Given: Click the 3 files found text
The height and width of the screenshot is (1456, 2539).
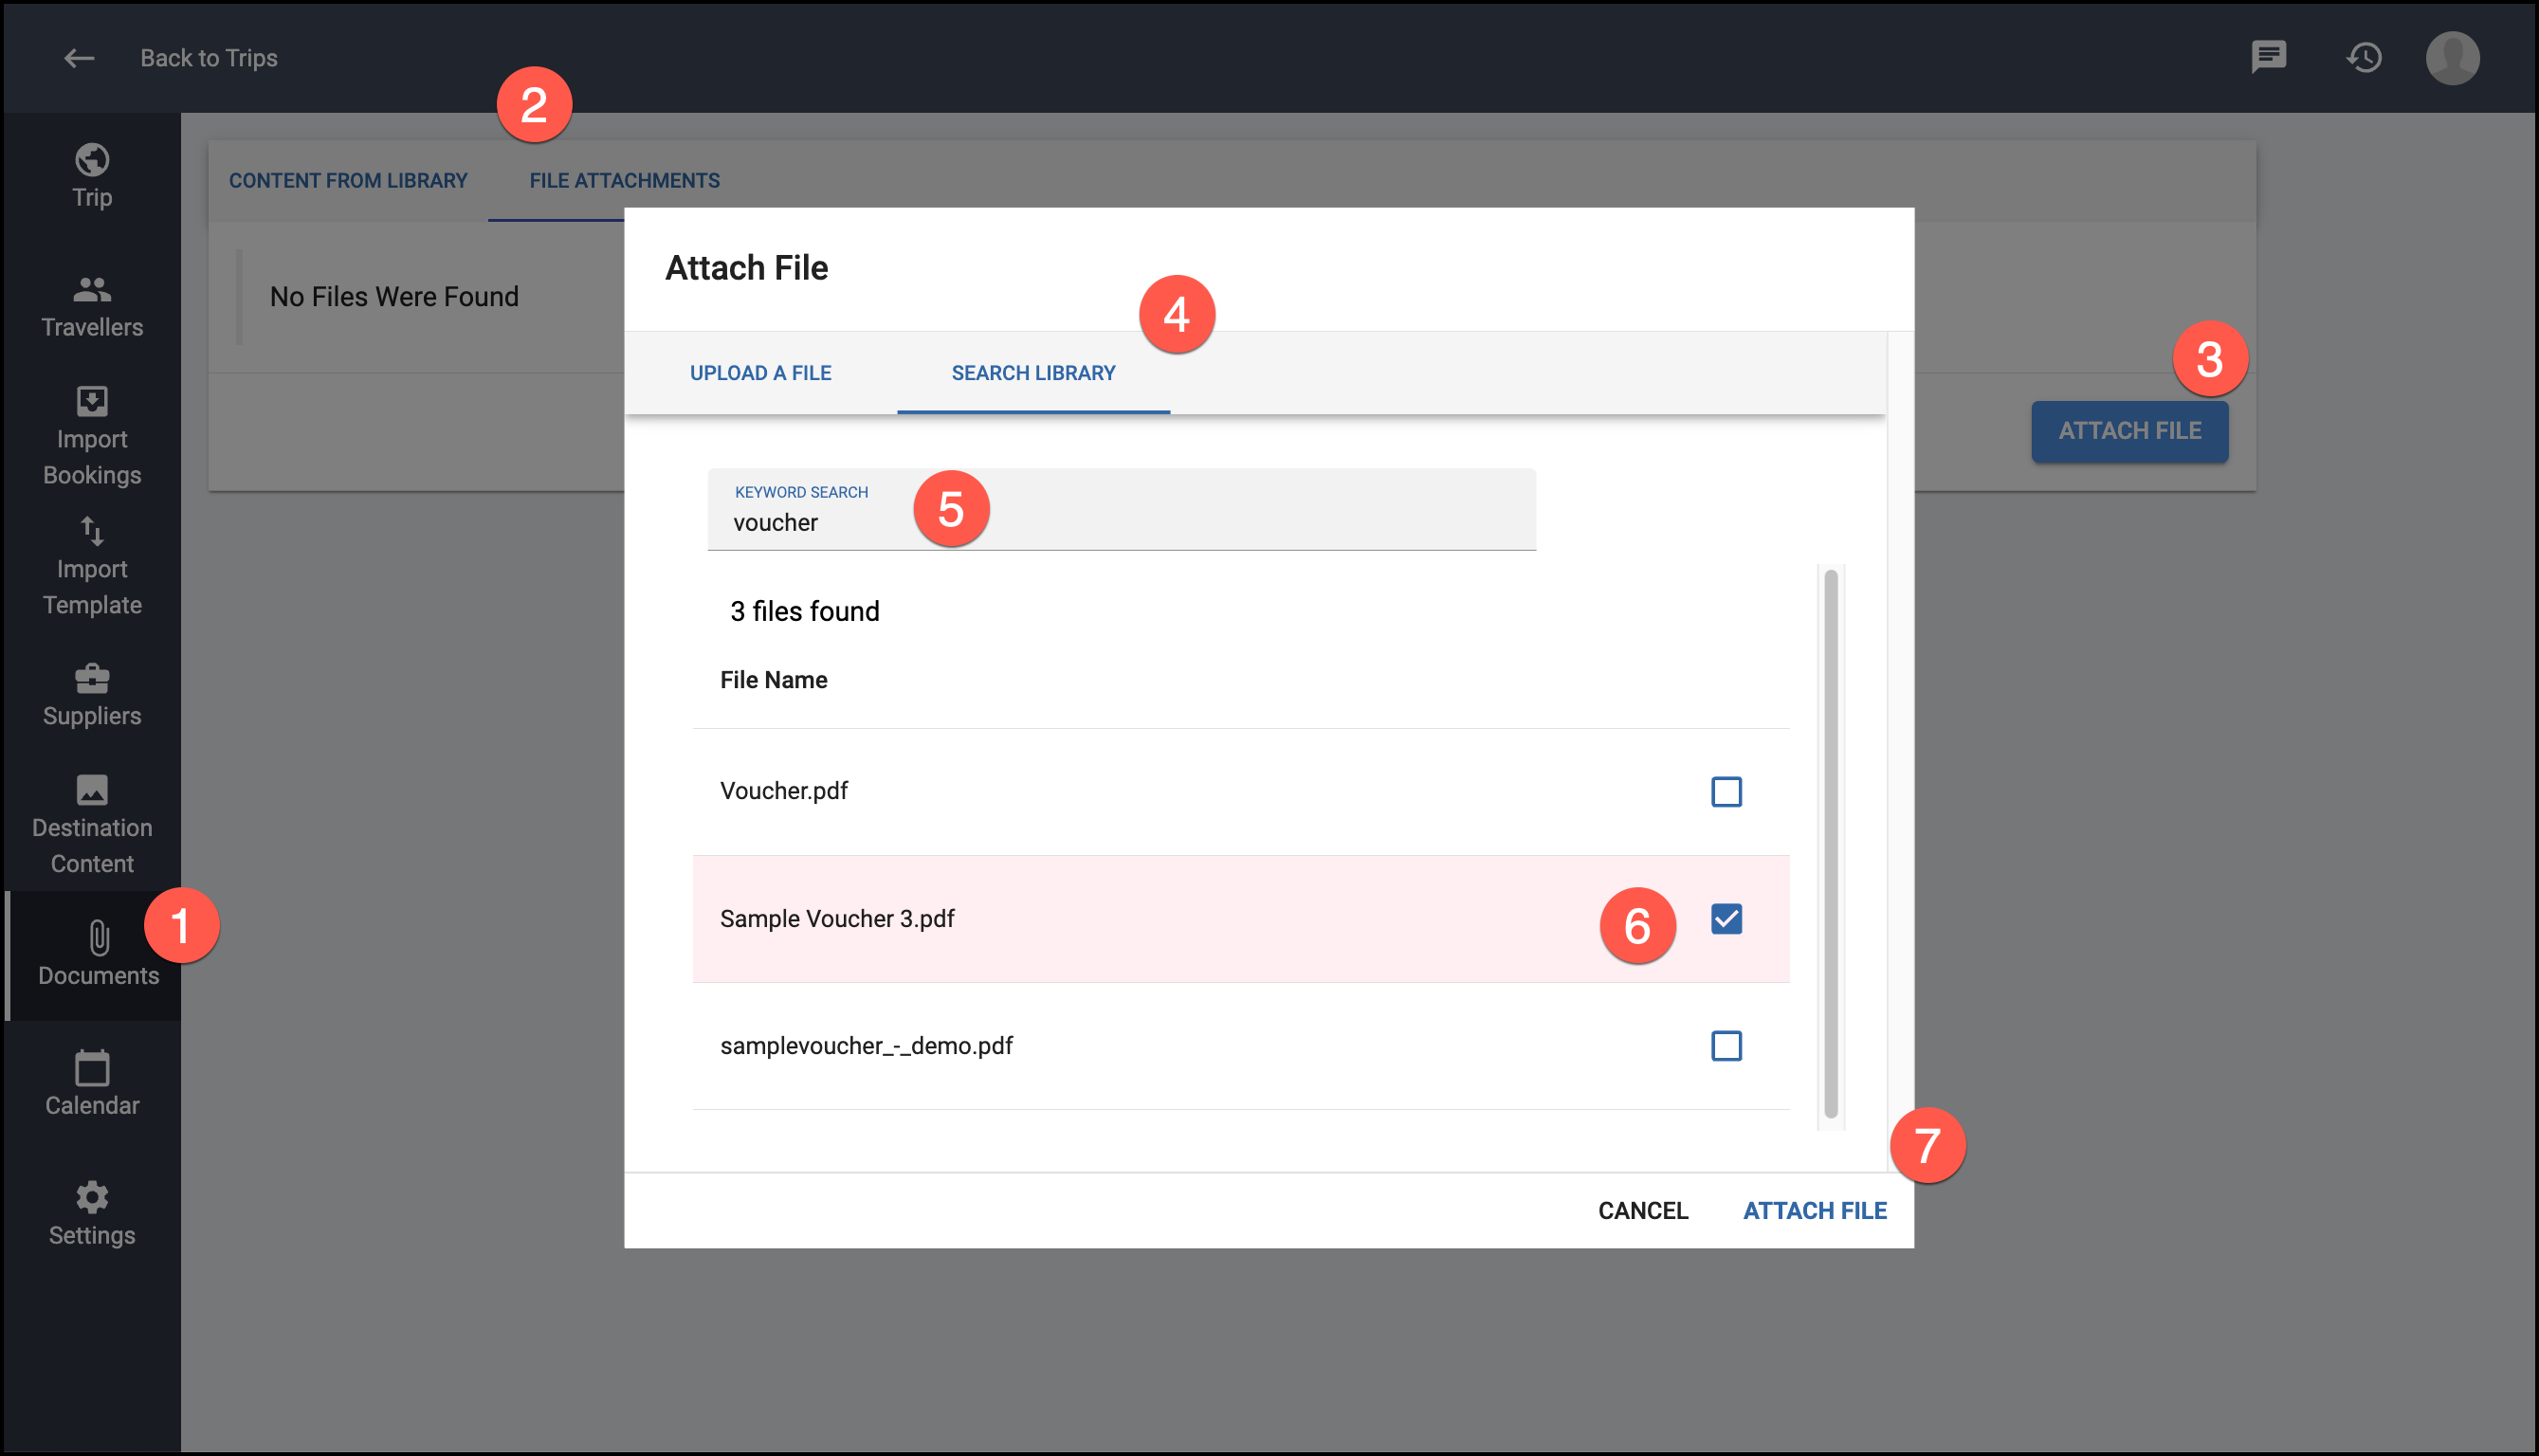Looking at the screenshot, I should [x=804, y=611].
